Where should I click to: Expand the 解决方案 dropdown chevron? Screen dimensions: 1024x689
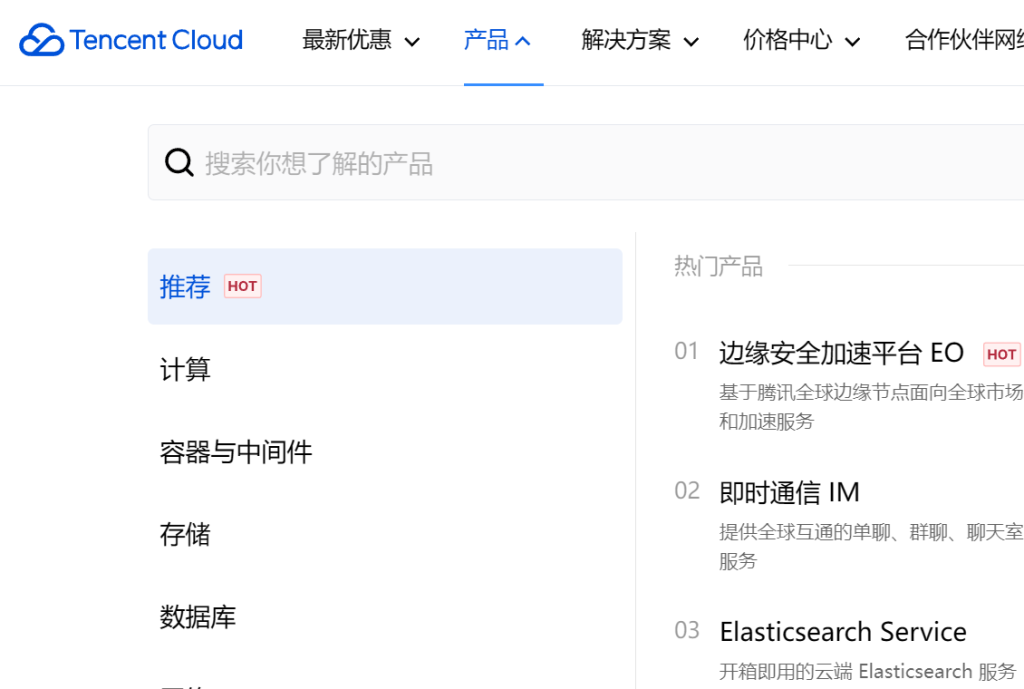click(691, 42)
